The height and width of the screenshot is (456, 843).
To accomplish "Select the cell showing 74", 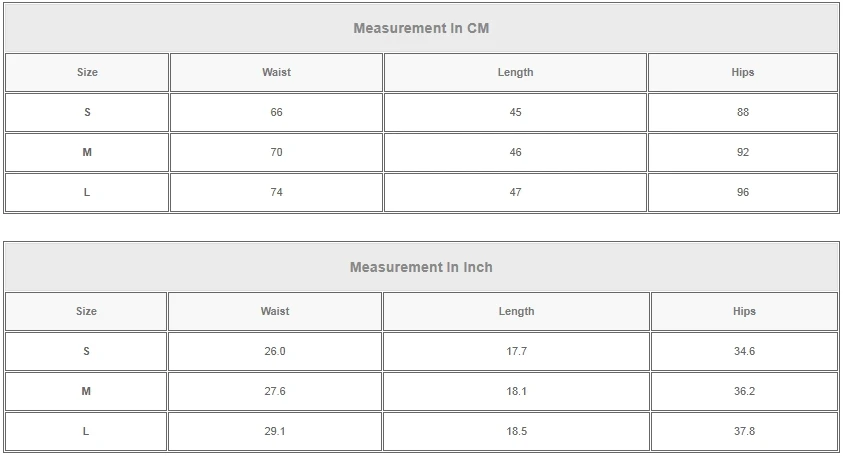I will pos(276,192).
